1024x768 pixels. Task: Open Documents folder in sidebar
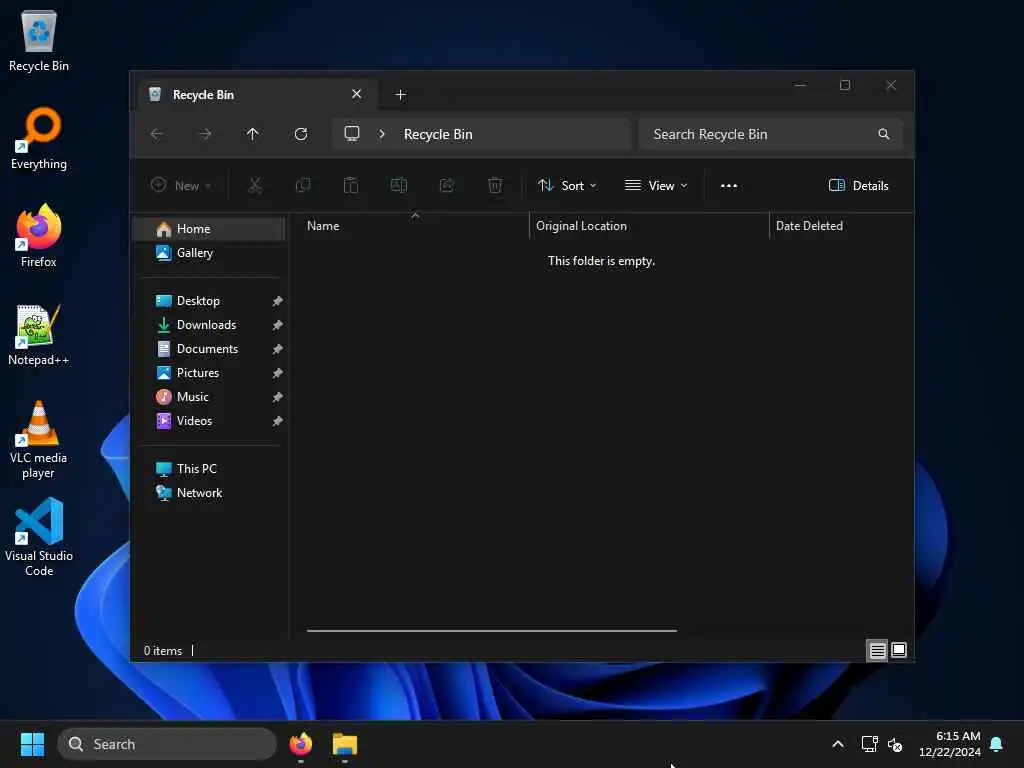[209, 349]
